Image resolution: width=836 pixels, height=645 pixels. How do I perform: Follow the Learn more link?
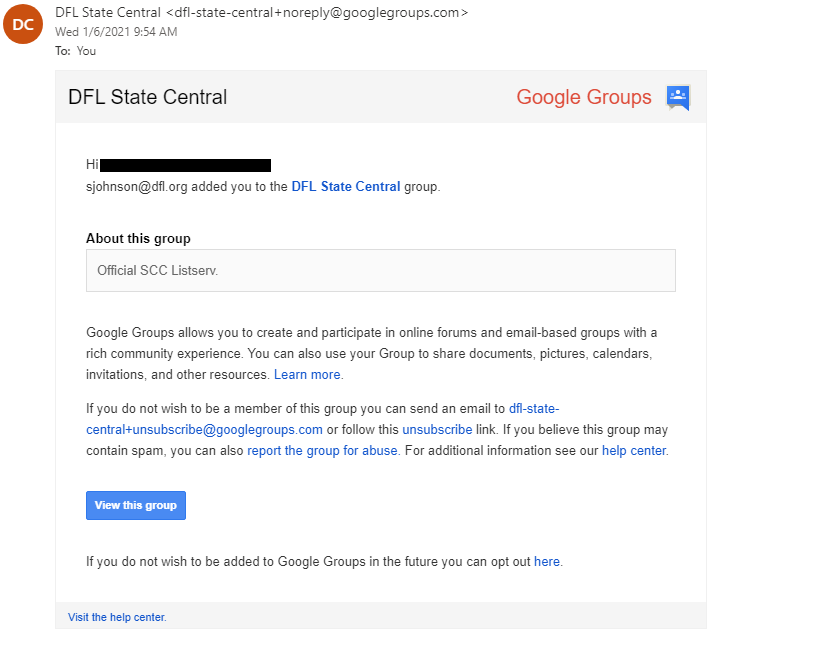[307, 375]
